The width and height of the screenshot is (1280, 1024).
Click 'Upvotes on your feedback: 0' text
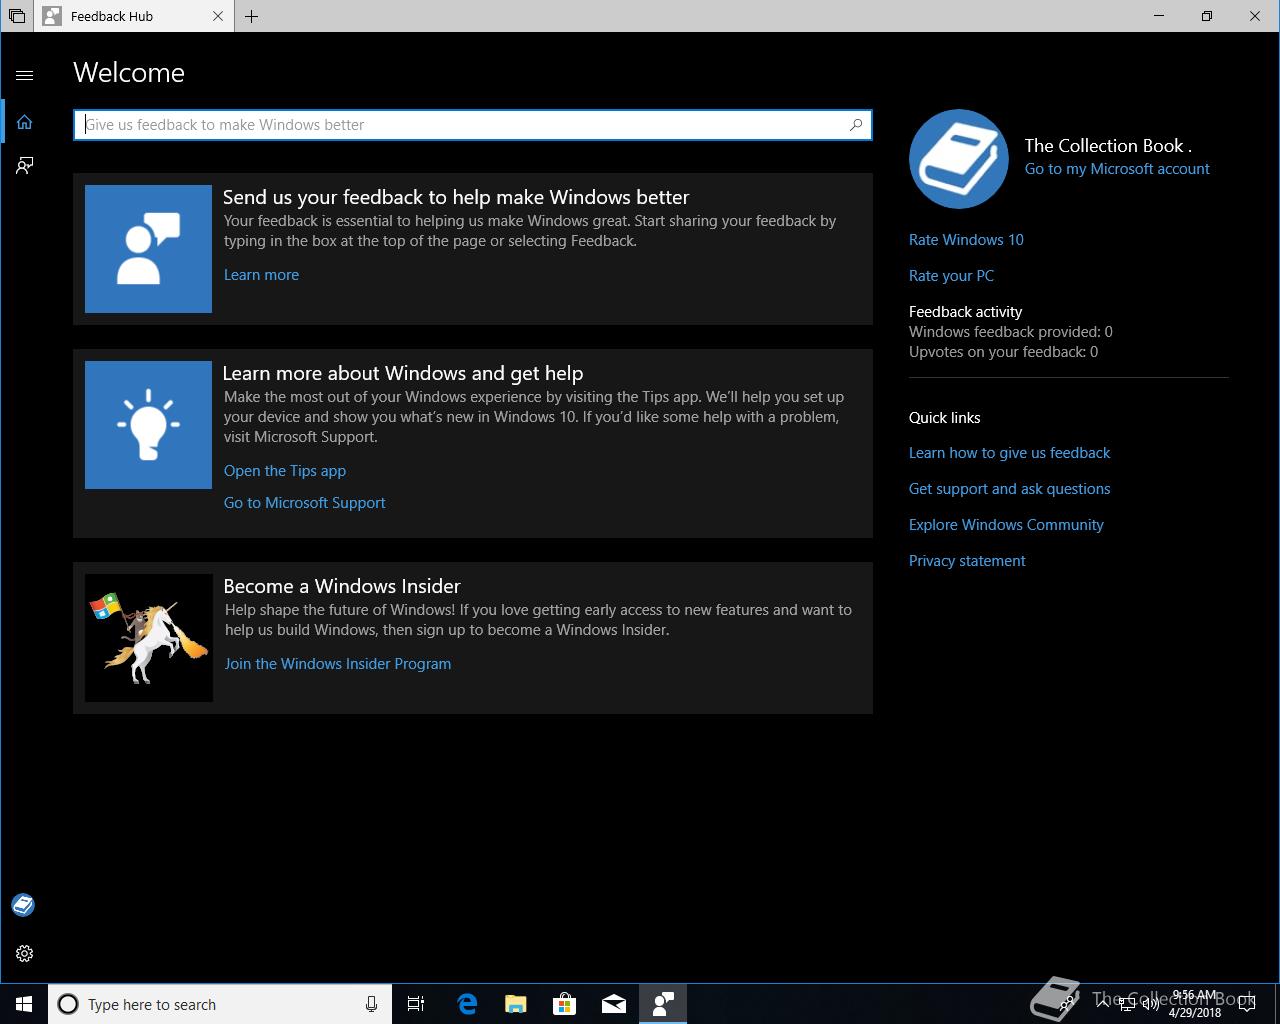[x=1003, y=352]
